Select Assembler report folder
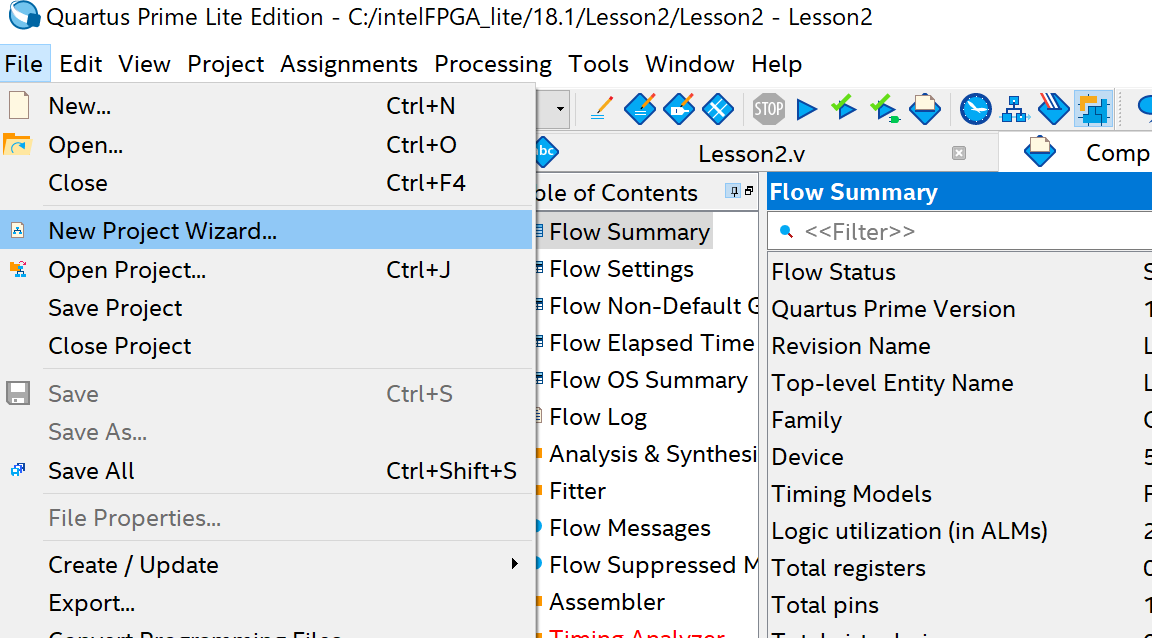The height and width of the screenshot is (638, 1152). [x=607, y=601]
